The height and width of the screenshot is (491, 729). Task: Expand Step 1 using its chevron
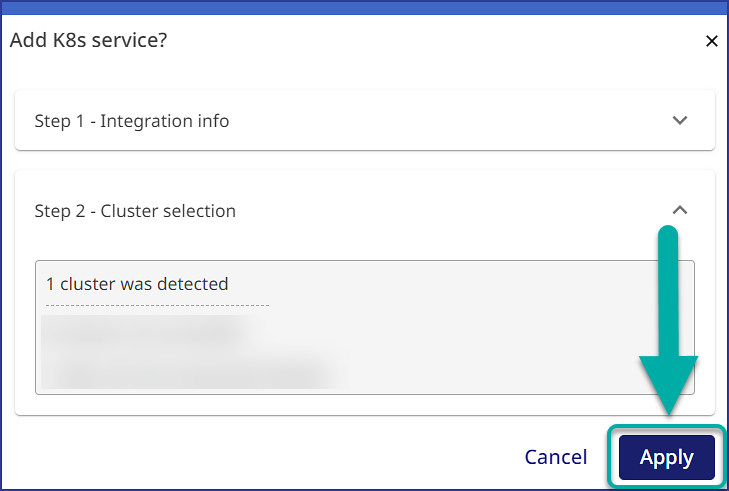click(x=680, y=120)
